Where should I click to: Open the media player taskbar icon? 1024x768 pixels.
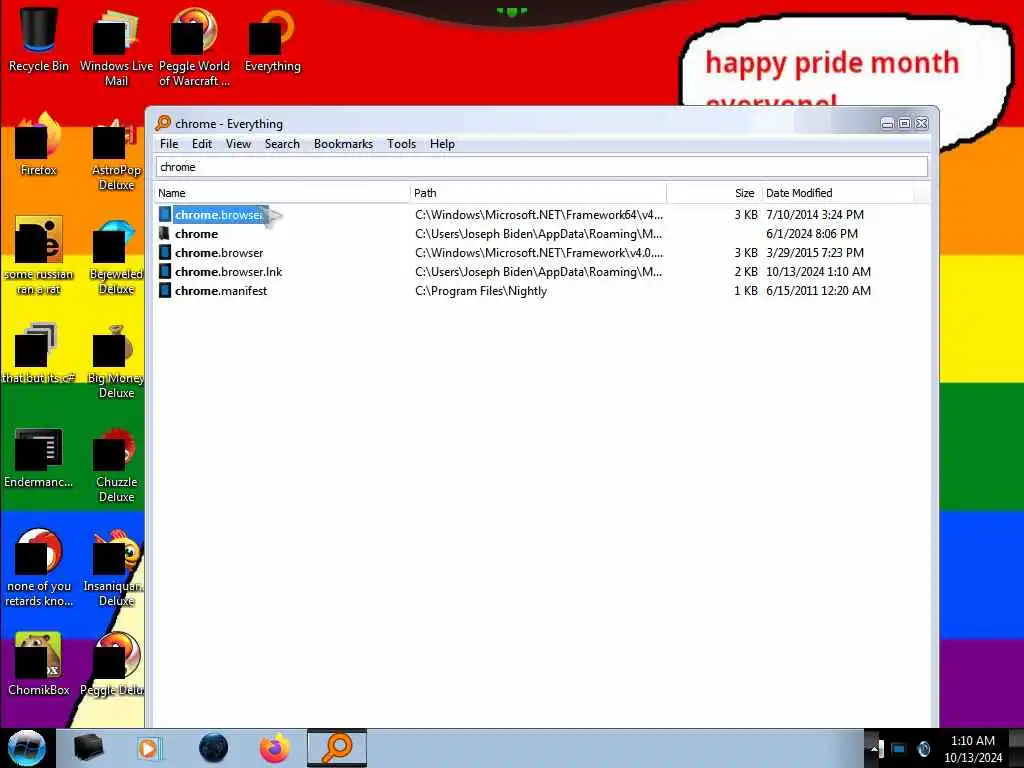(x=148, y=748)
